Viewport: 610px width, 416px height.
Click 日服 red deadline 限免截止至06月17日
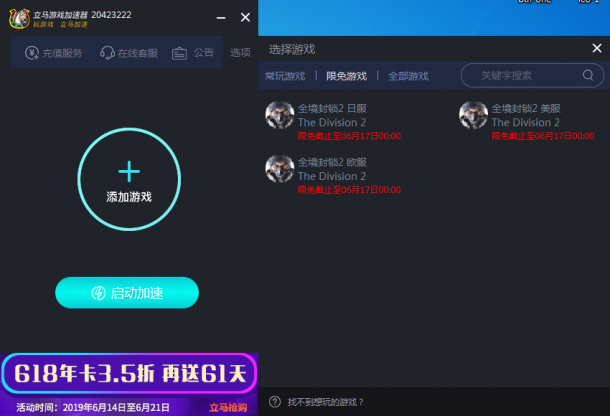(349, 136)
